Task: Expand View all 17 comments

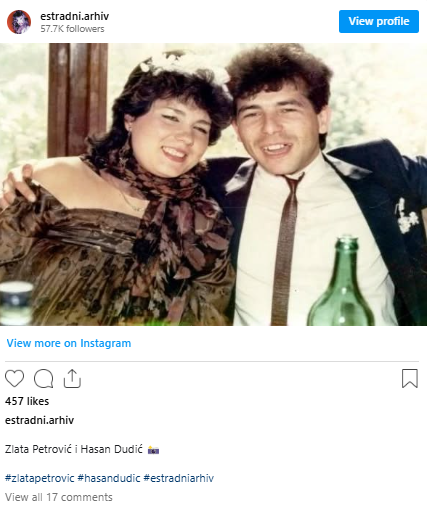Action: [x=59, y=497]
